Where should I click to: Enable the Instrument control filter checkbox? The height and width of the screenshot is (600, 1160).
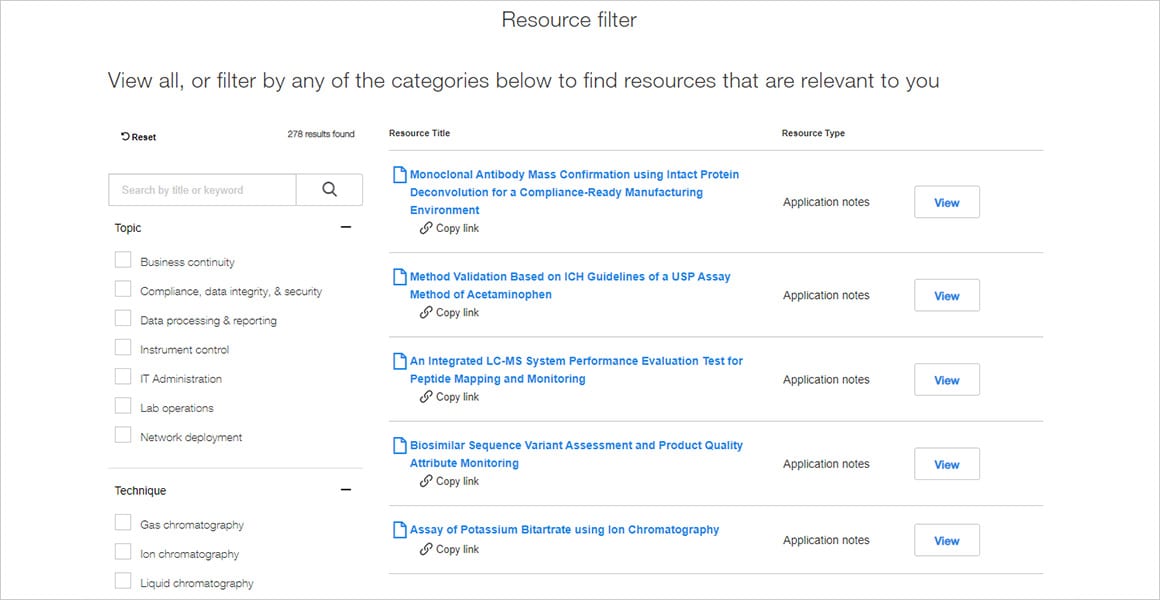click(123, 349)
